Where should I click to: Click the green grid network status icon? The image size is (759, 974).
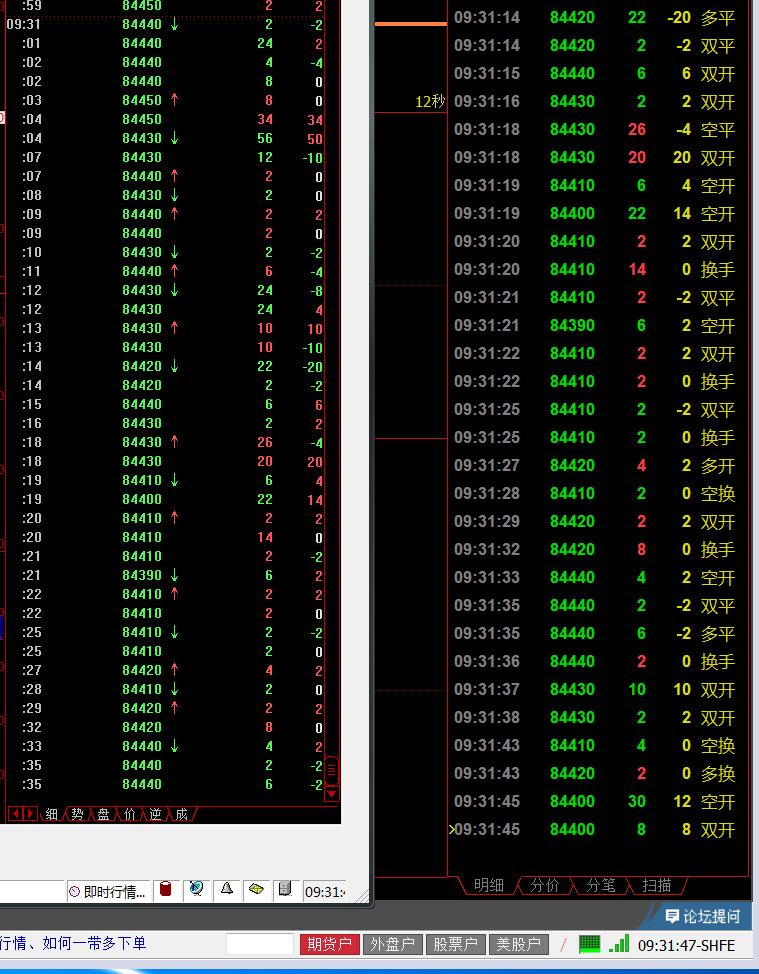click(x=589, y=944)
